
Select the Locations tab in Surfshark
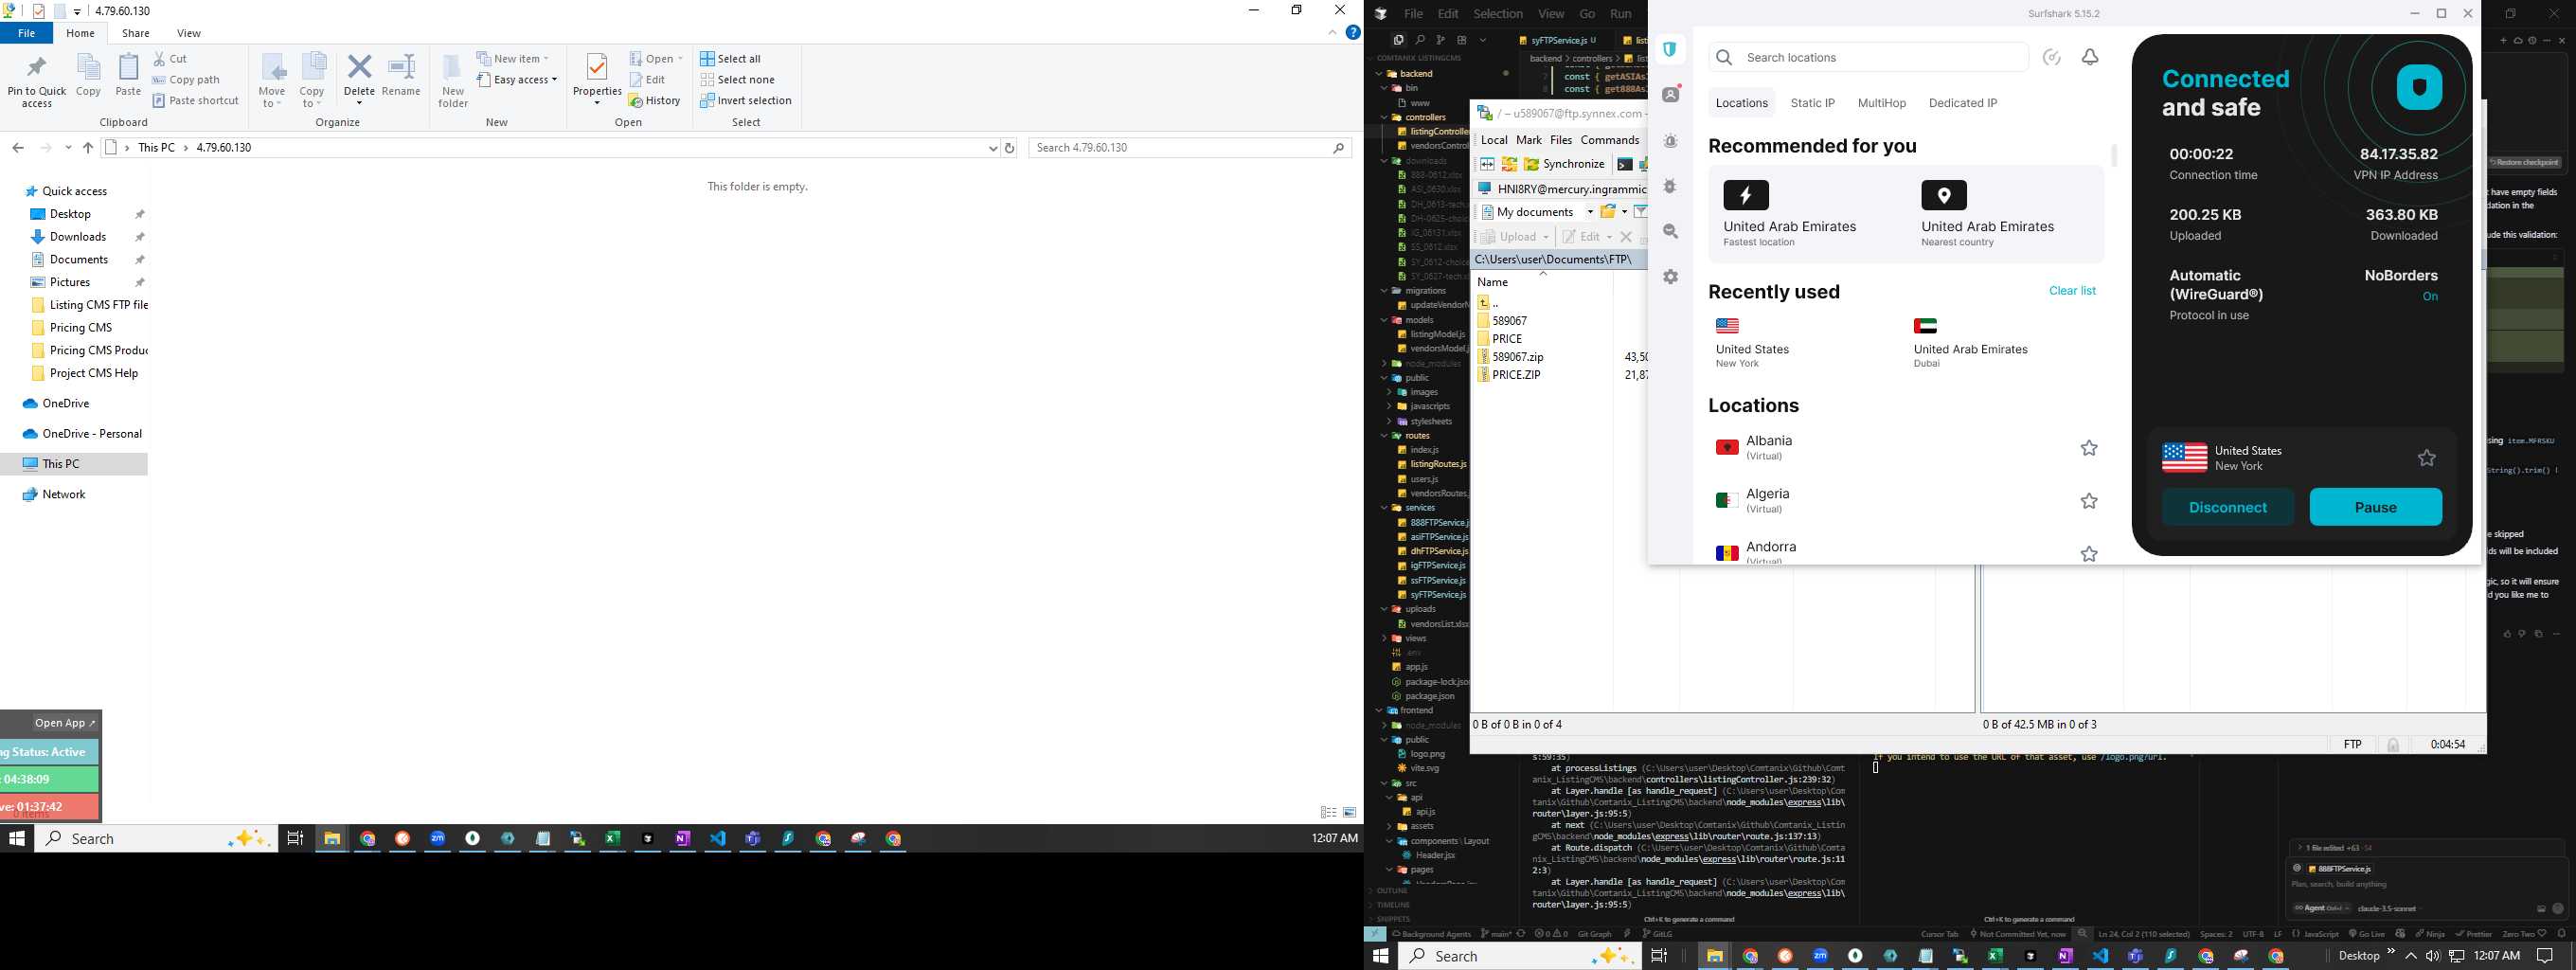point(1741,103)
